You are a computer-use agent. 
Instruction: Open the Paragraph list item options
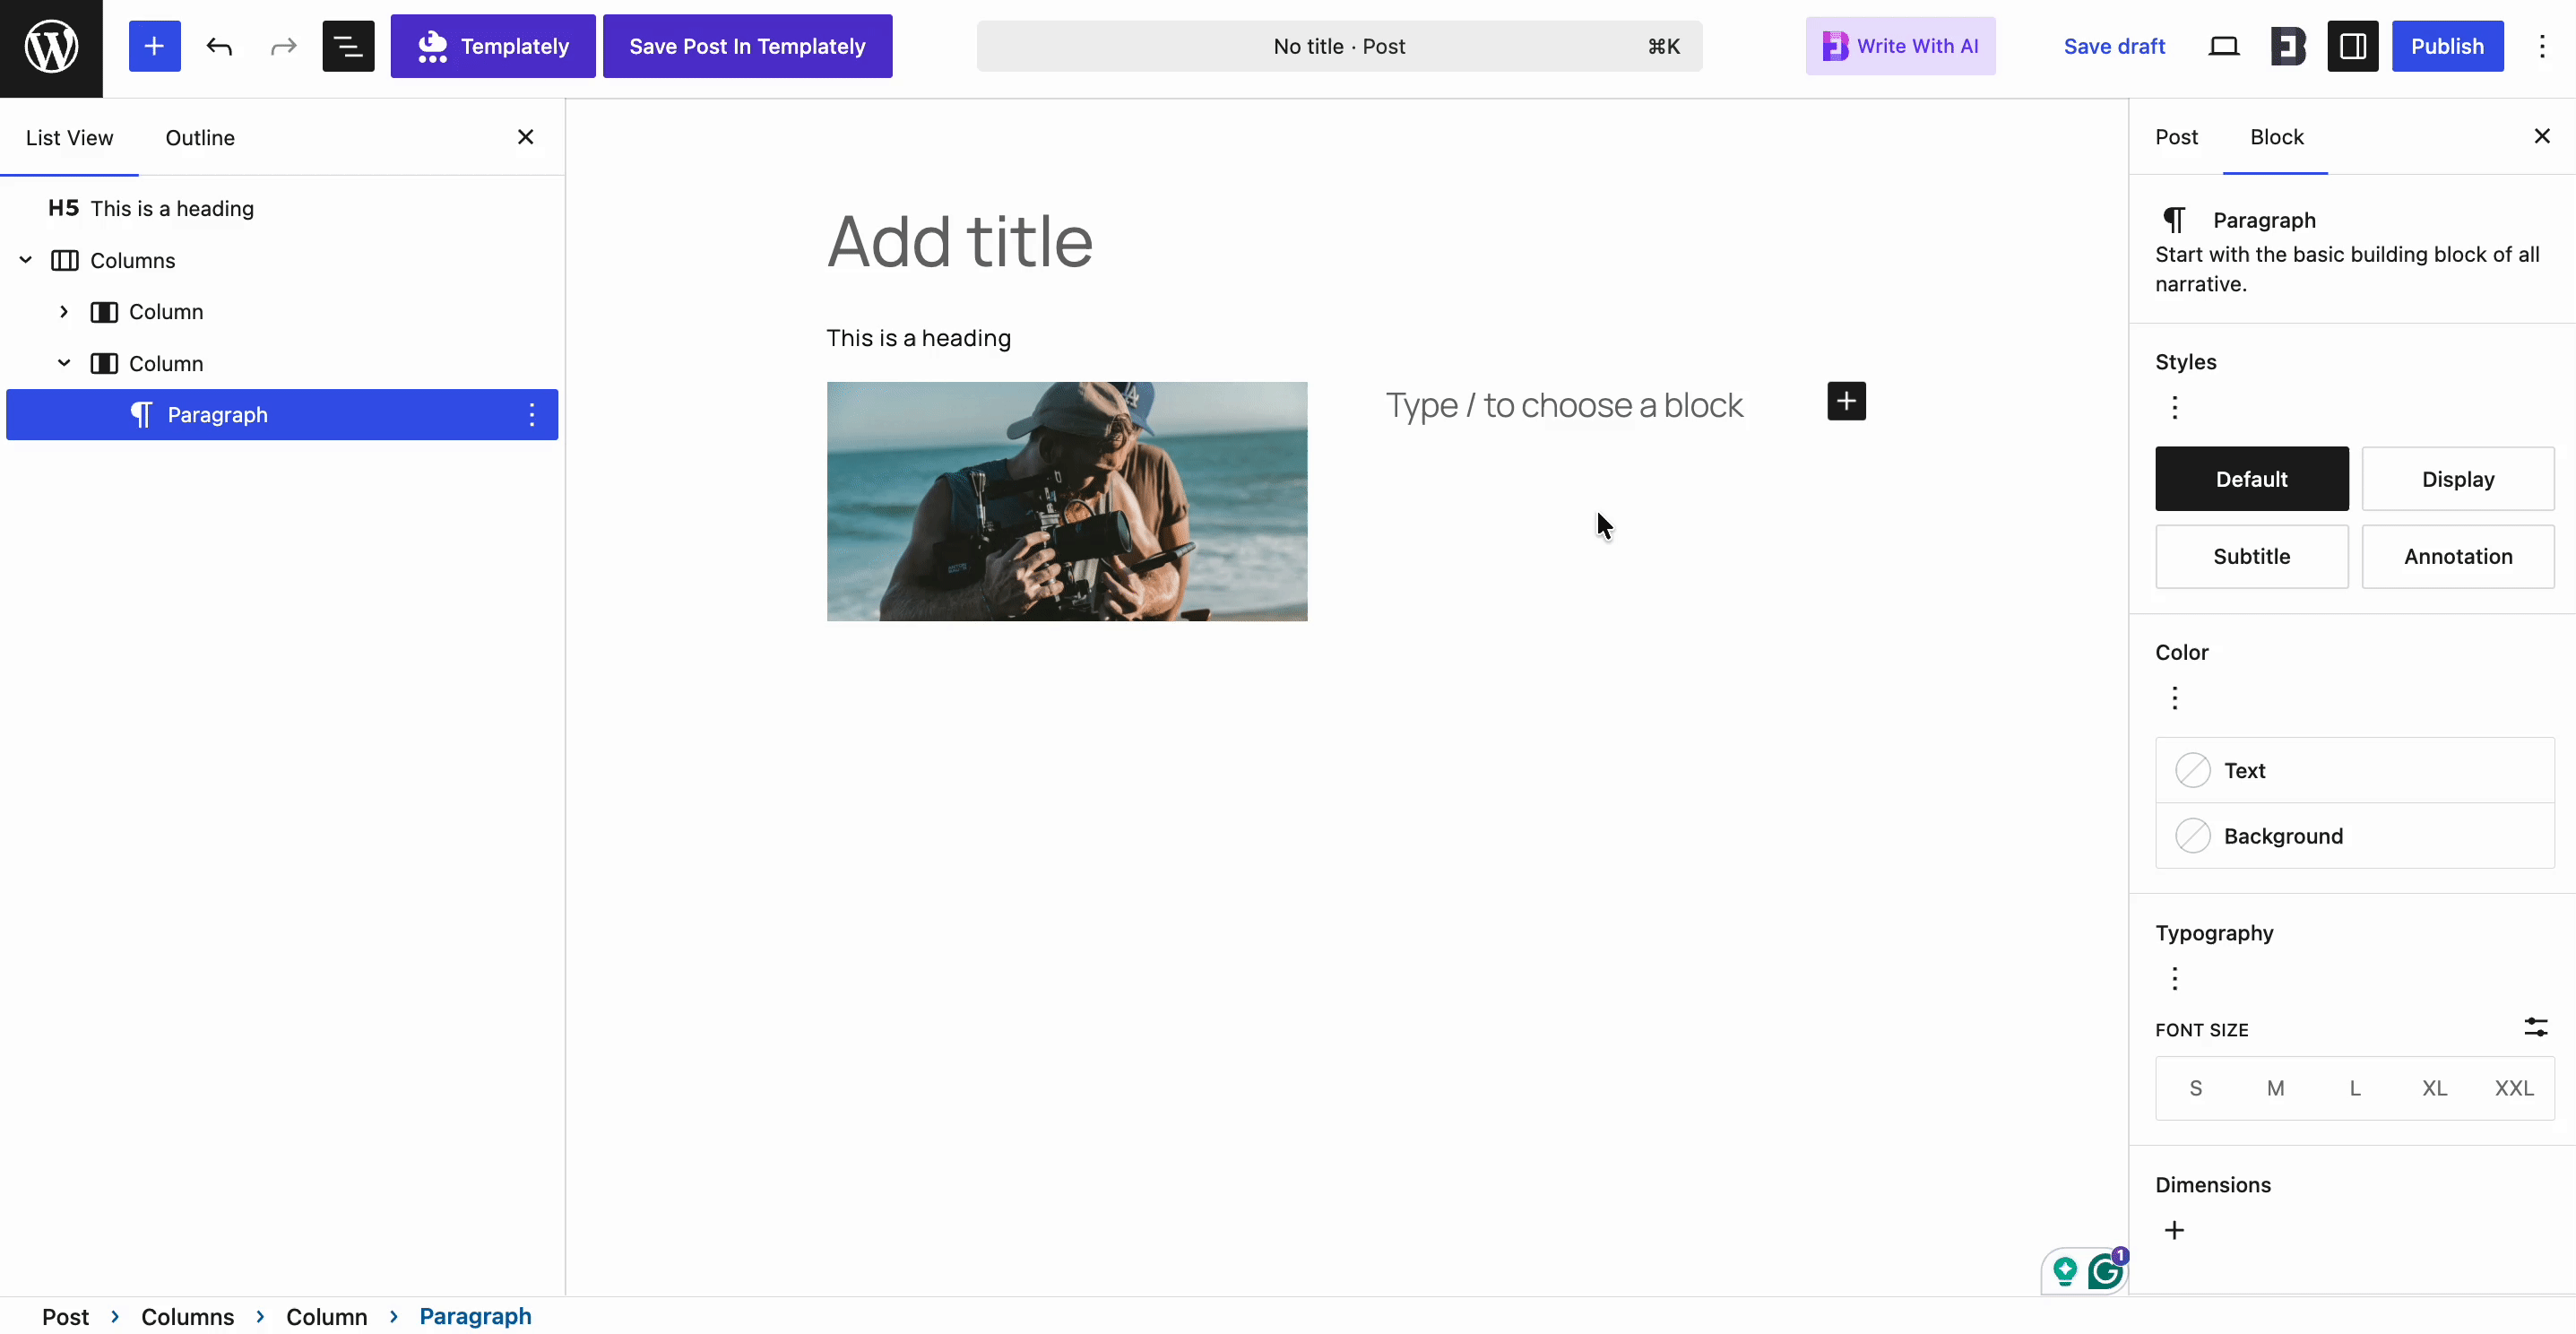click(532, 414)
